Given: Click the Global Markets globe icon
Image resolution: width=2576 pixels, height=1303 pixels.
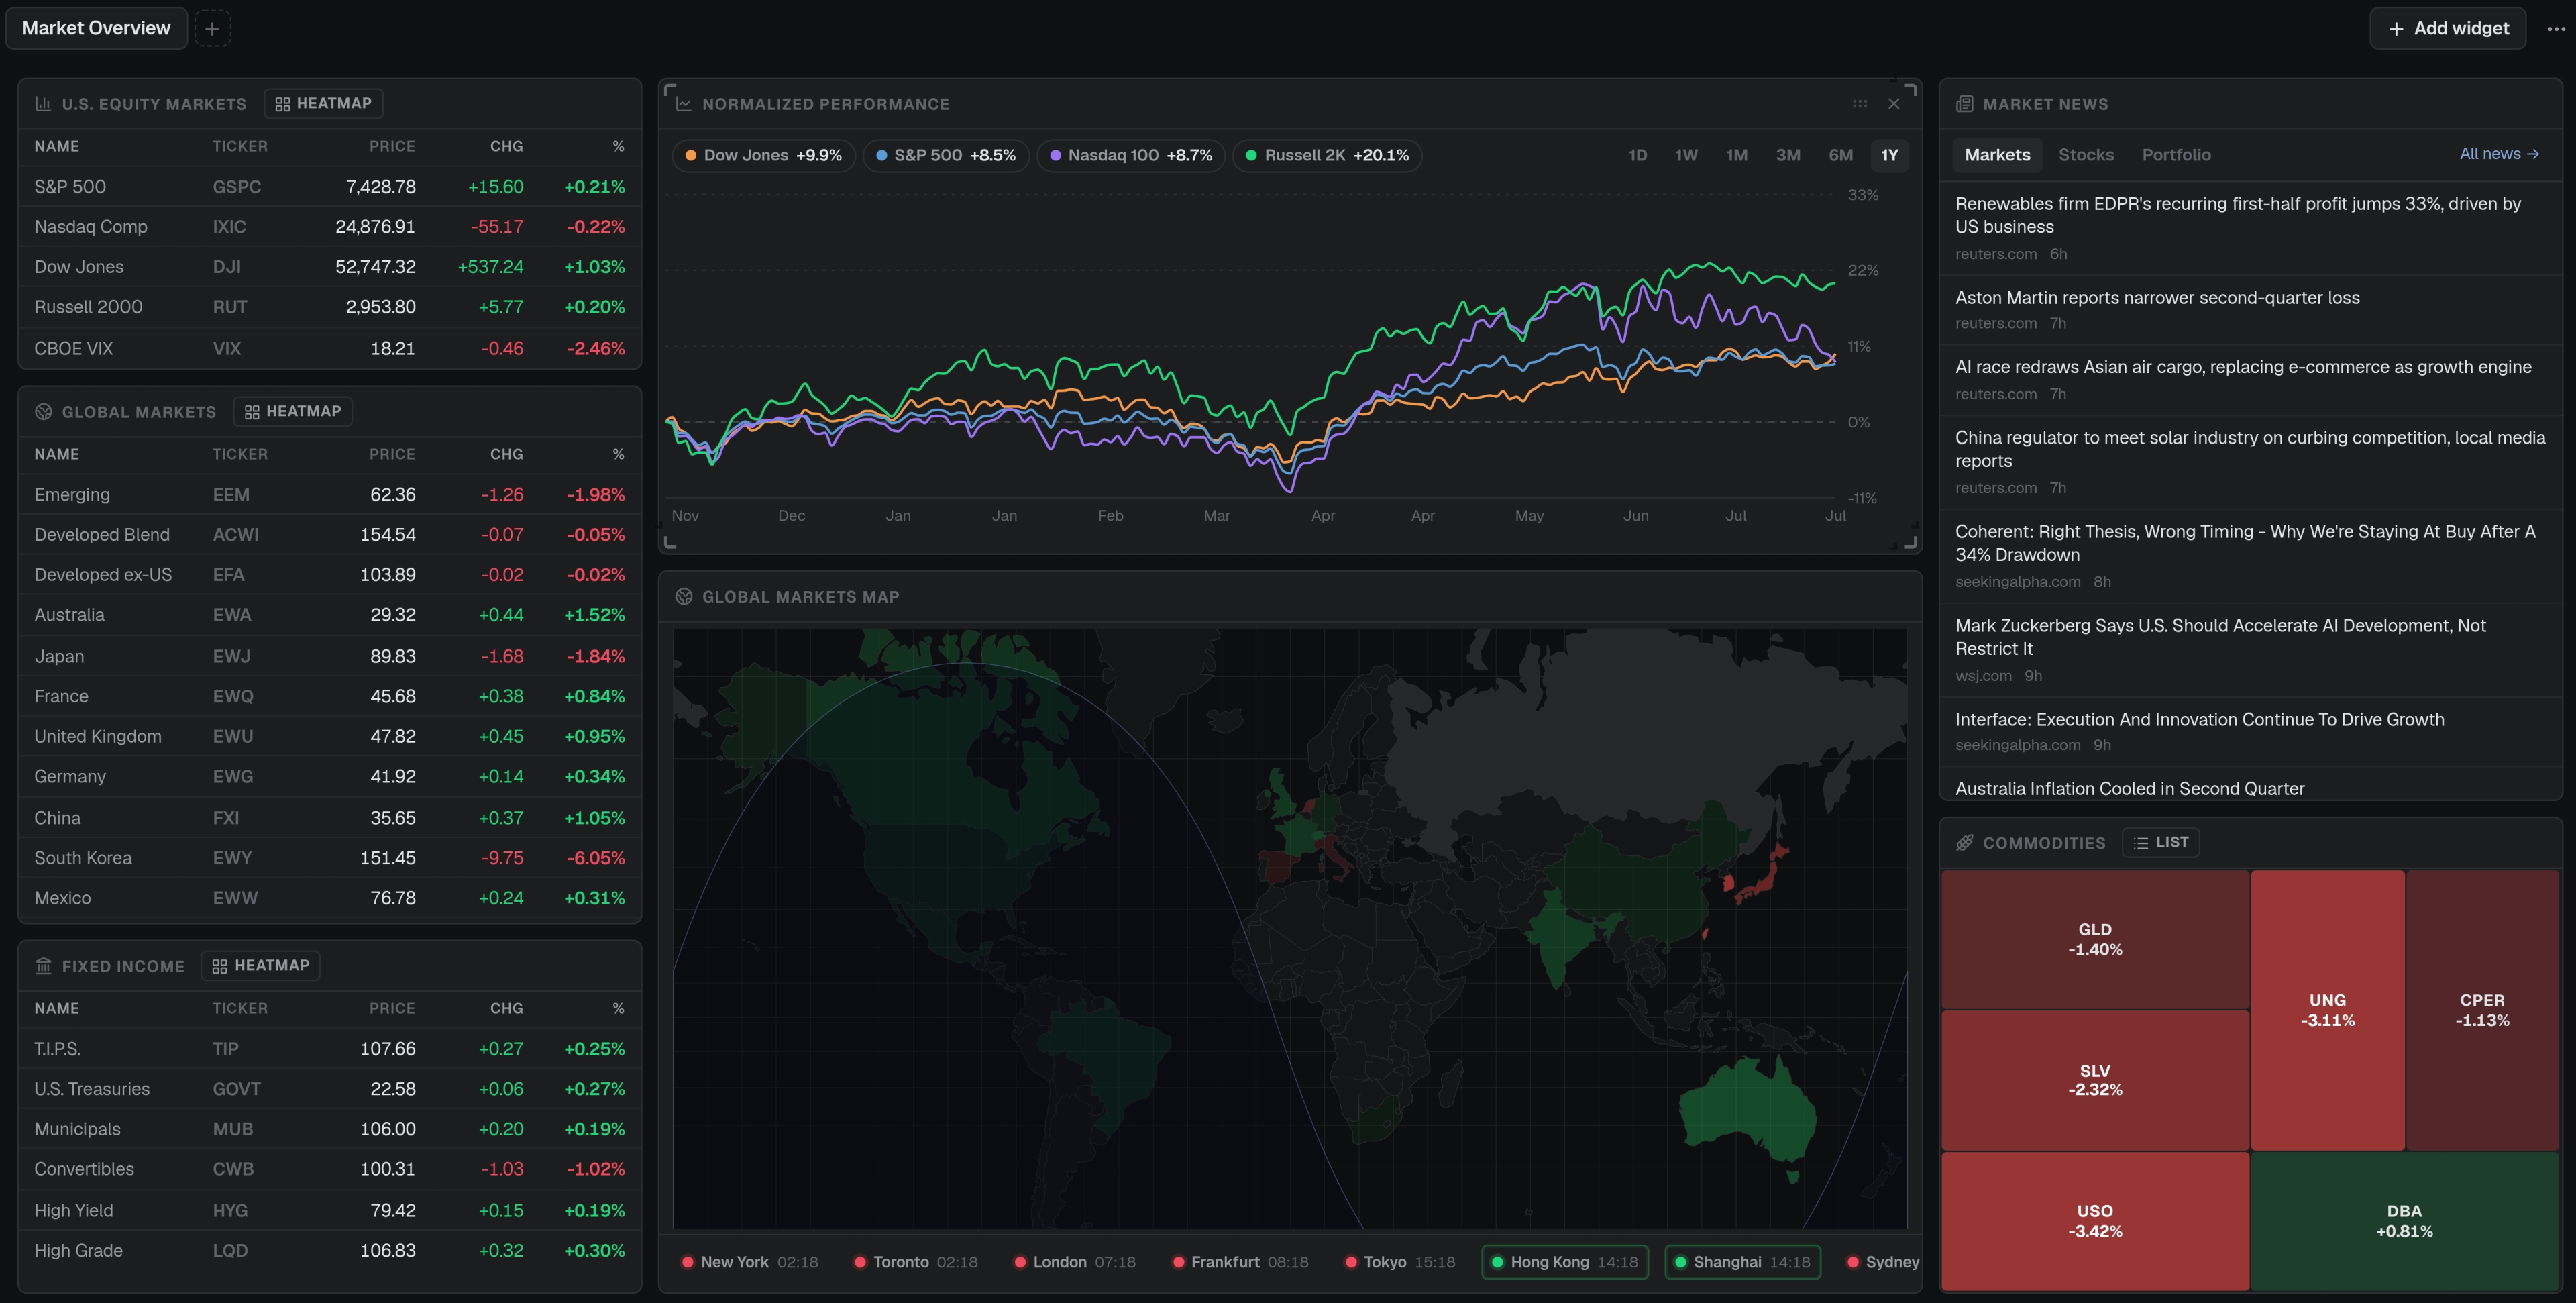Looking at the screenshot, I should click(43, 412).
